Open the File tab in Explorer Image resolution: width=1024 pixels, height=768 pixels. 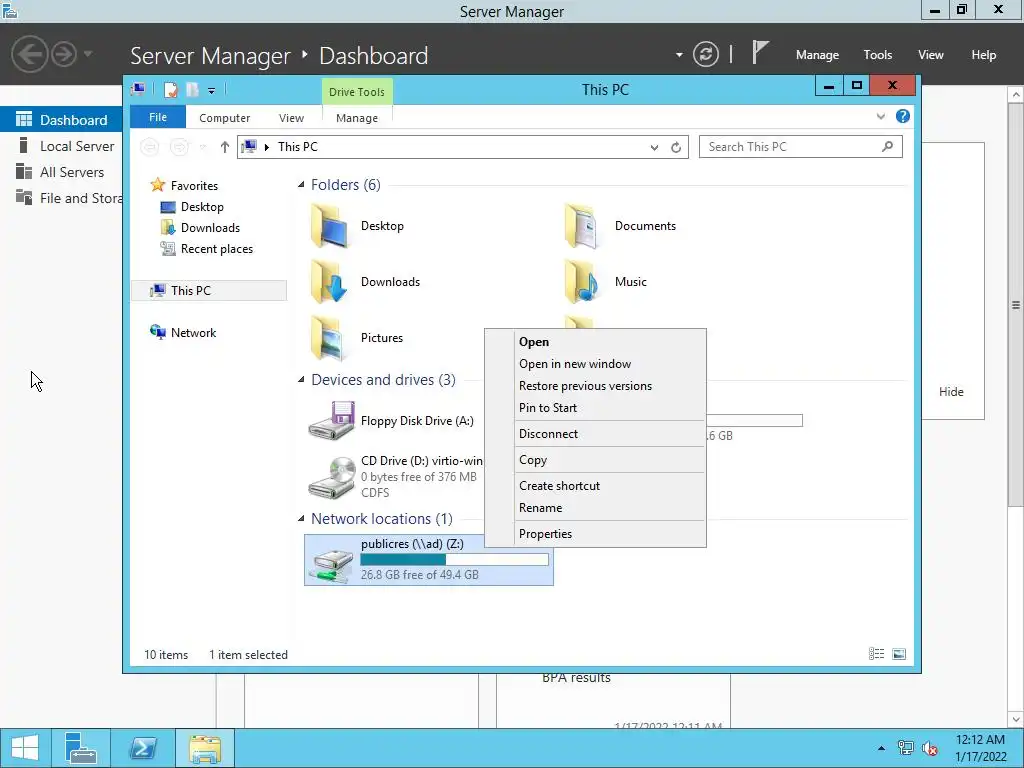pos(158,117)
